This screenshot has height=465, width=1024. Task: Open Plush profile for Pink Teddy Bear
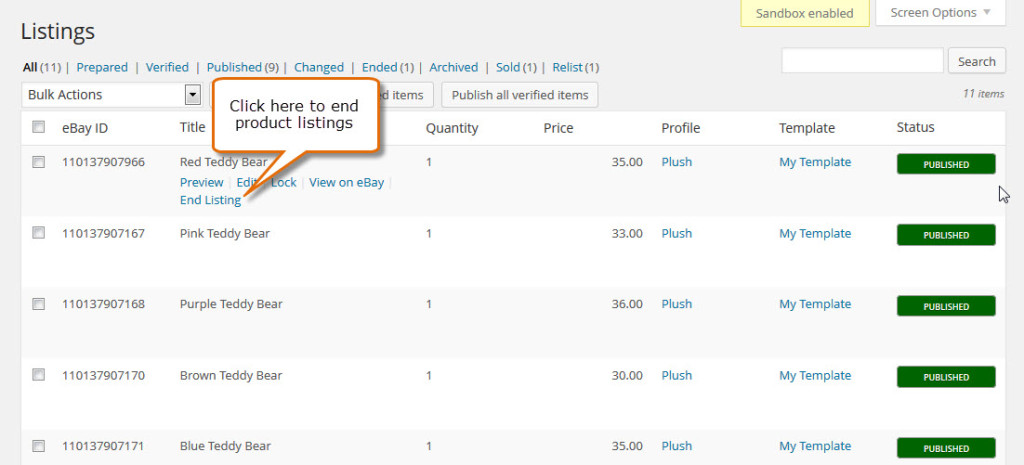point(677,233)
